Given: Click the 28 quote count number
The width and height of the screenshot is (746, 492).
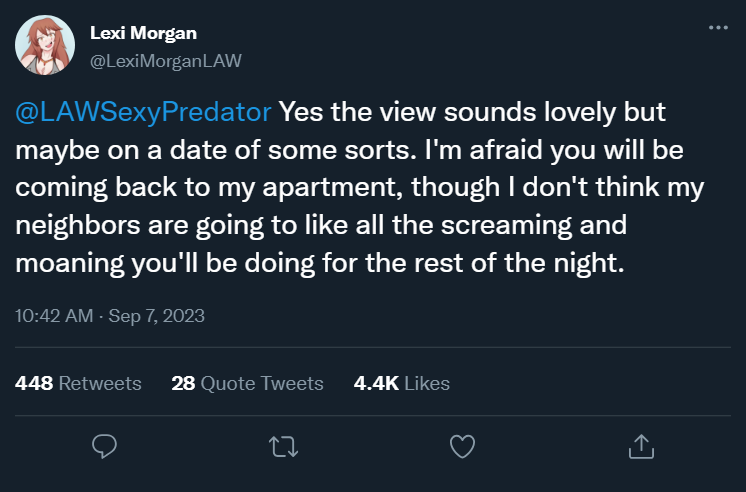Looking at the screenshot, I should tap(182, 383).
